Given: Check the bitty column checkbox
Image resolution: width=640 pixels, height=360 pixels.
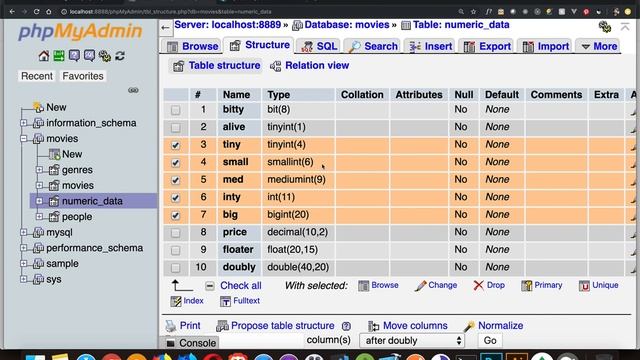Looking at the screenshot, I should click(176, 110).
